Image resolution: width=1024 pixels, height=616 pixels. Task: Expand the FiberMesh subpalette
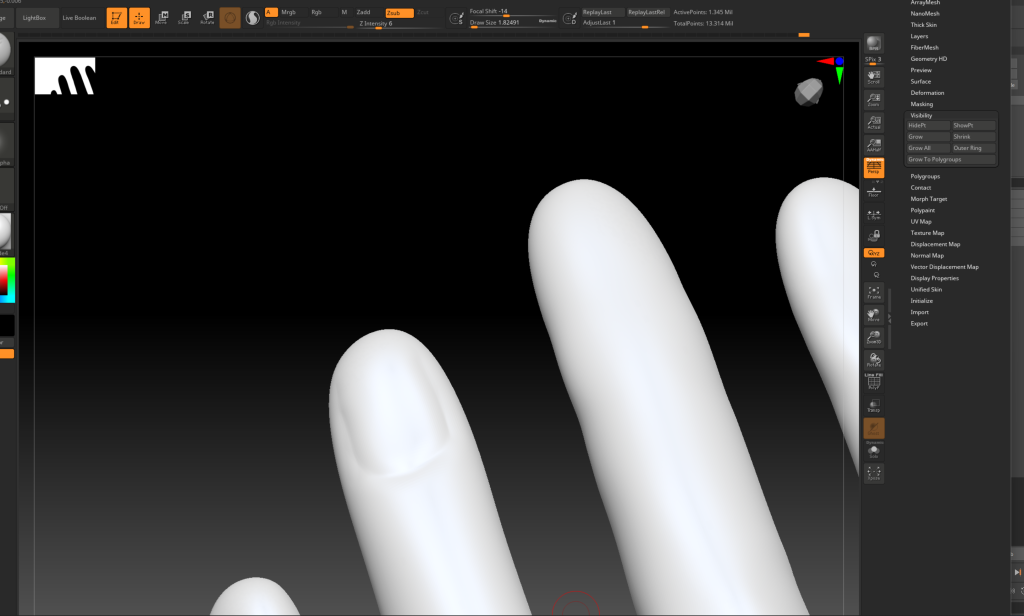pos(924,48)
